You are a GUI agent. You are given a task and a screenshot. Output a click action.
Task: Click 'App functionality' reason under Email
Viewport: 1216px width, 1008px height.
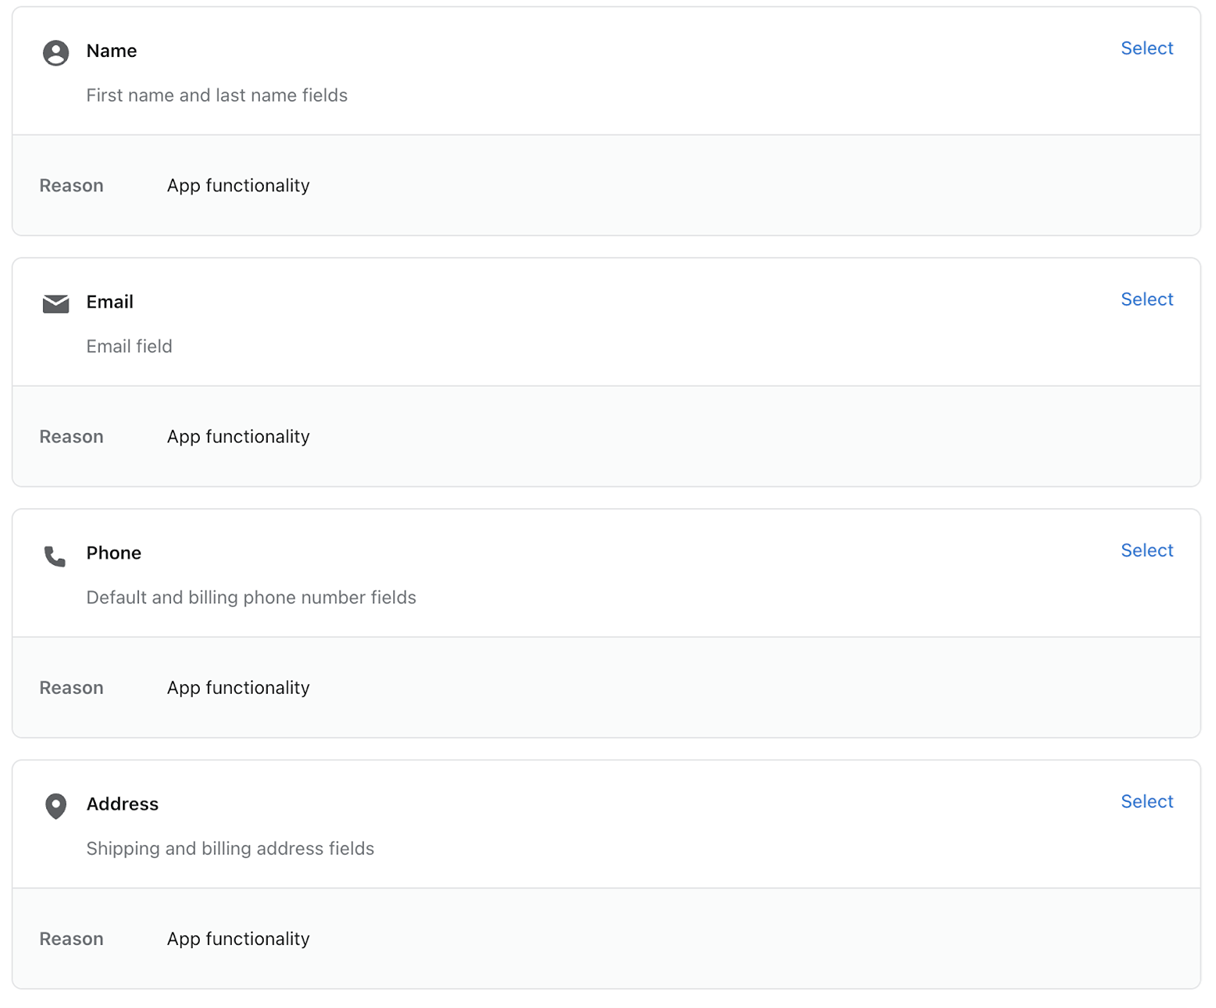pos(238,437)
